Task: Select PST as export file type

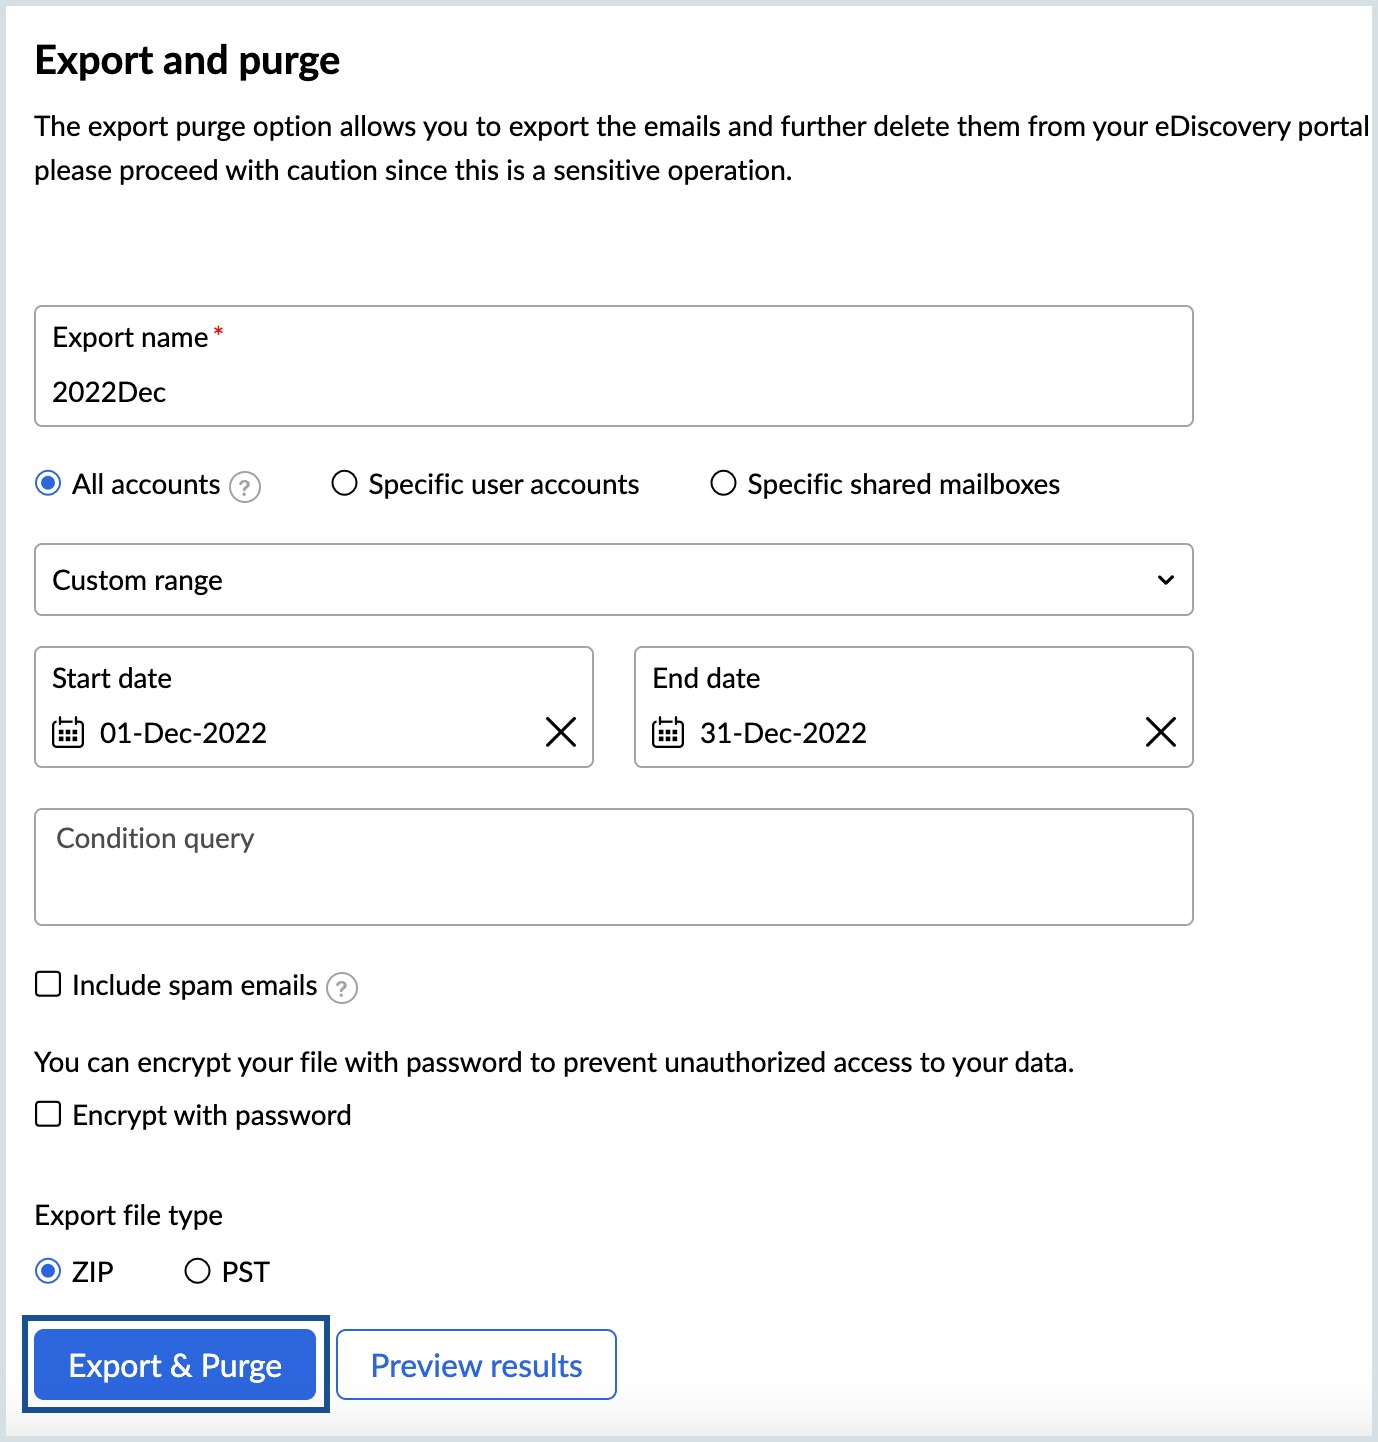Action: 197,1270
